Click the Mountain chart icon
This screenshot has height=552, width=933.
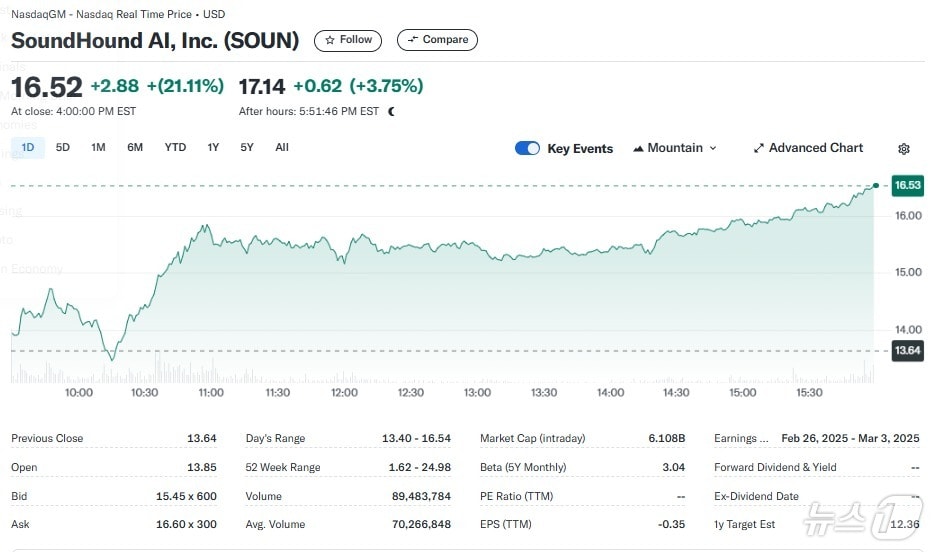click(x=638, y=149)
